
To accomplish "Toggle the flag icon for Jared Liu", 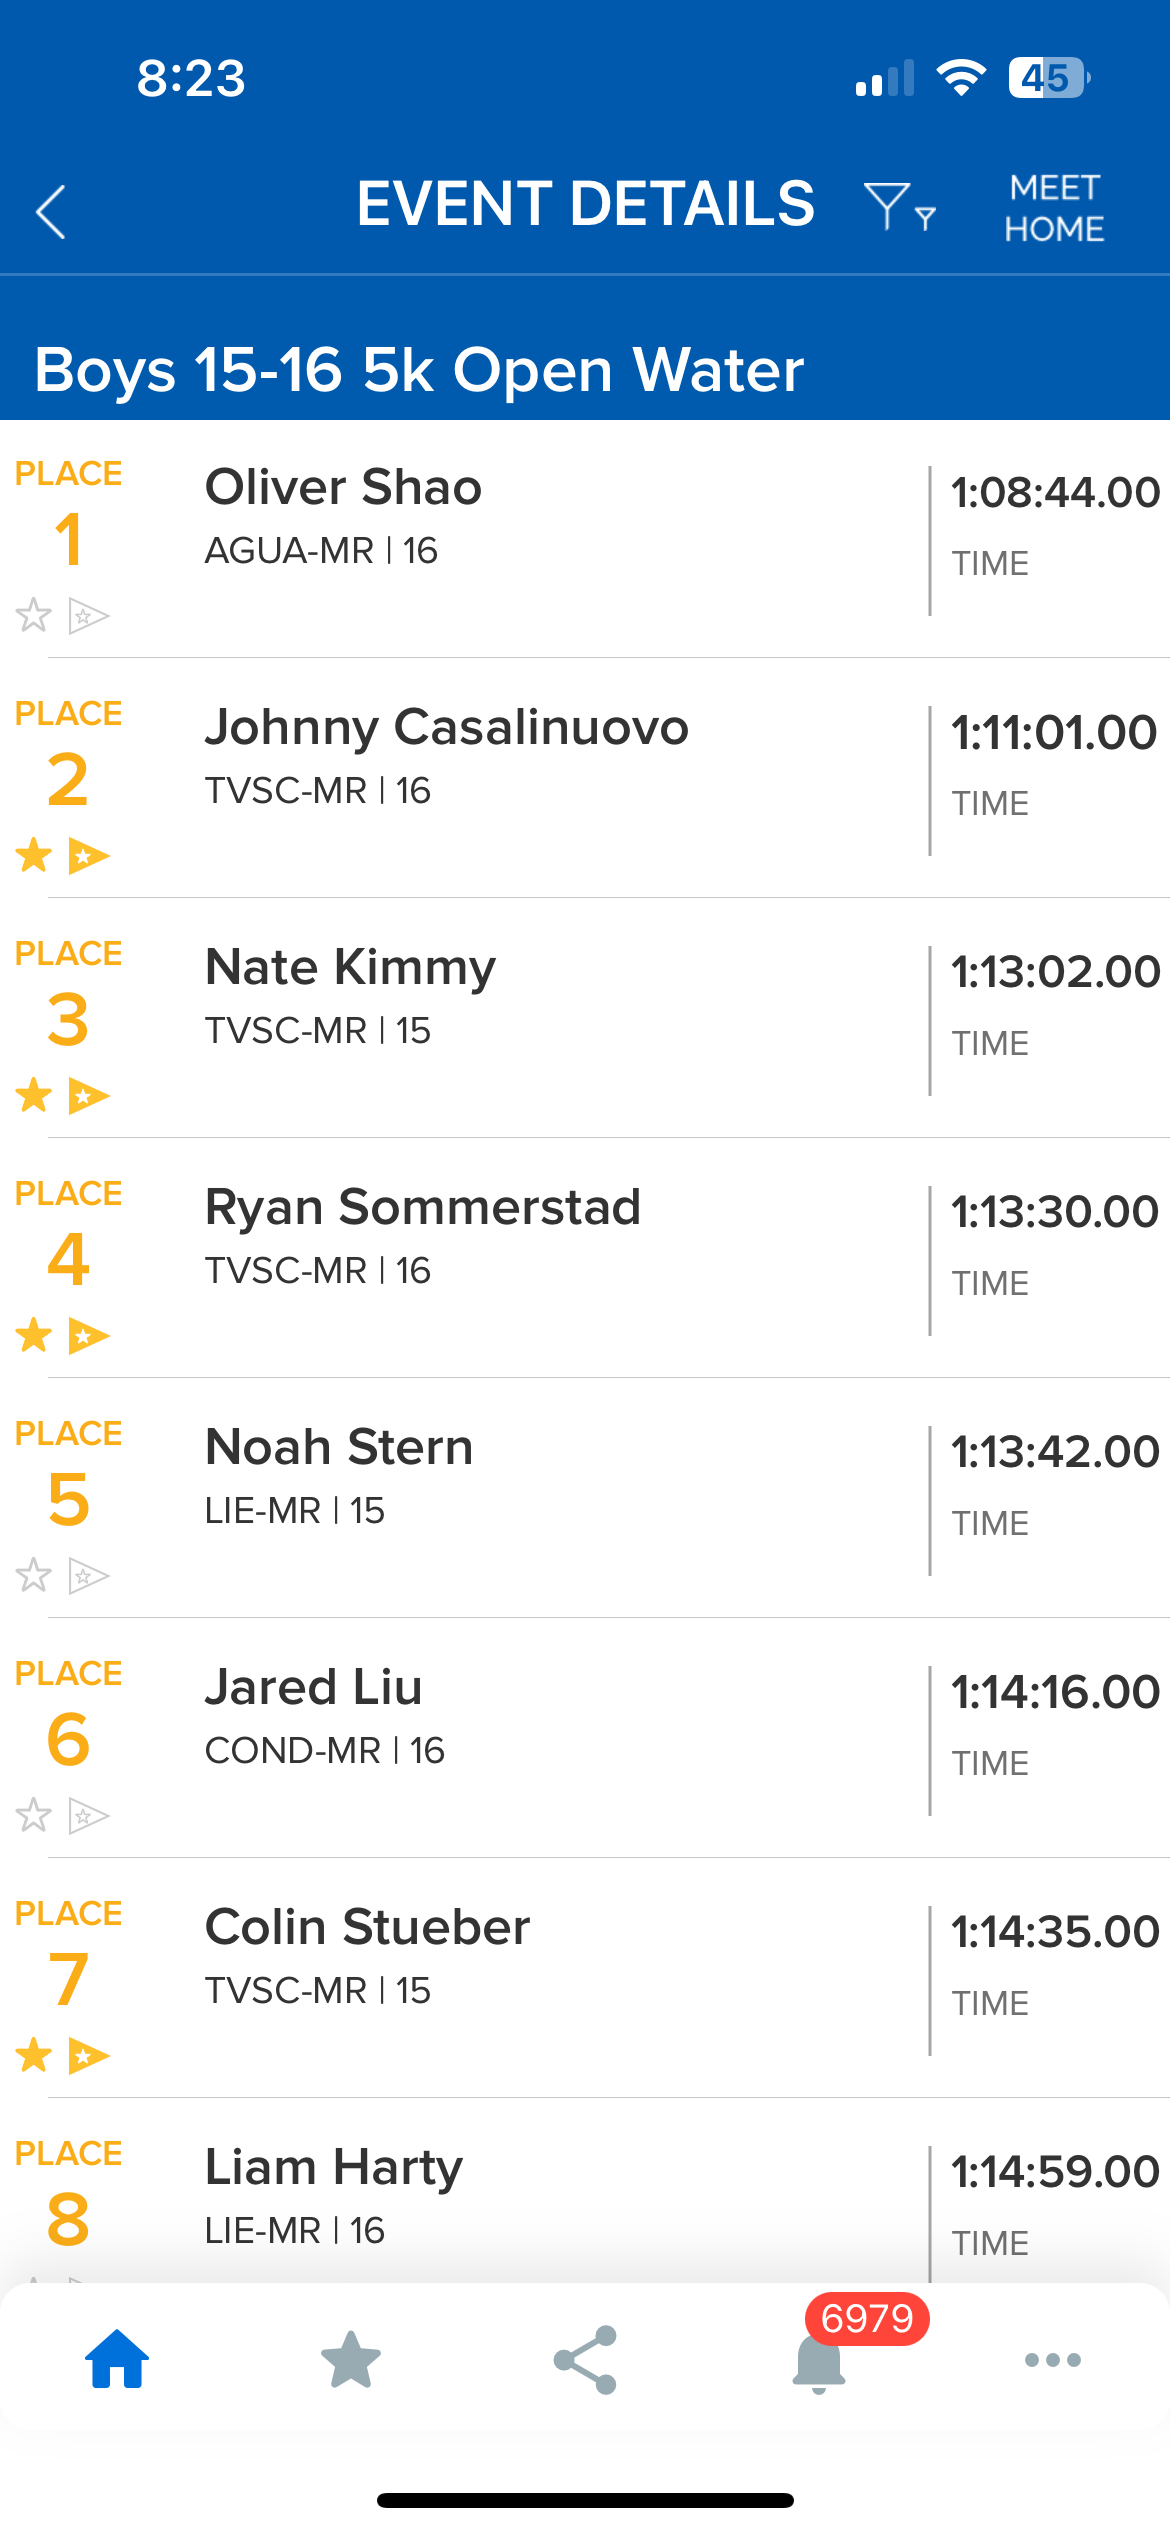I will (x=88, y=1815).
